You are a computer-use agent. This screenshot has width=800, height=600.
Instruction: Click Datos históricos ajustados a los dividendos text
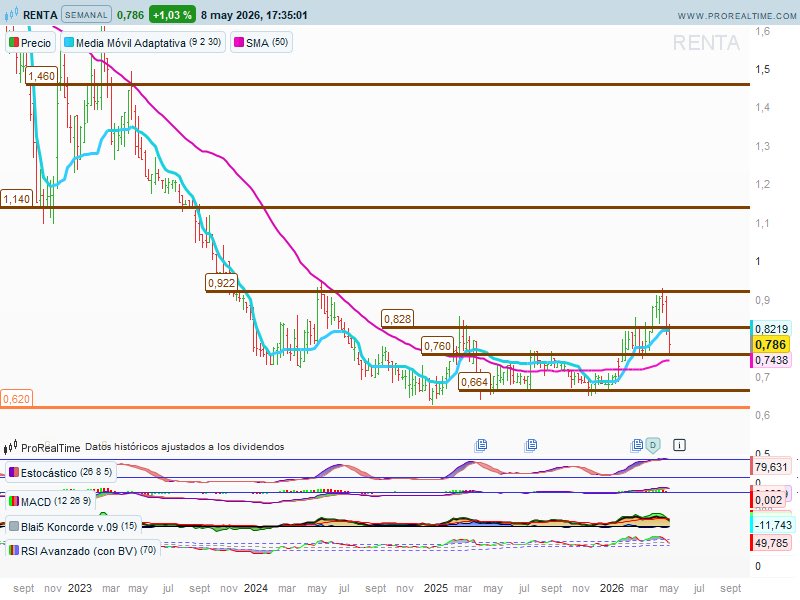185,447
